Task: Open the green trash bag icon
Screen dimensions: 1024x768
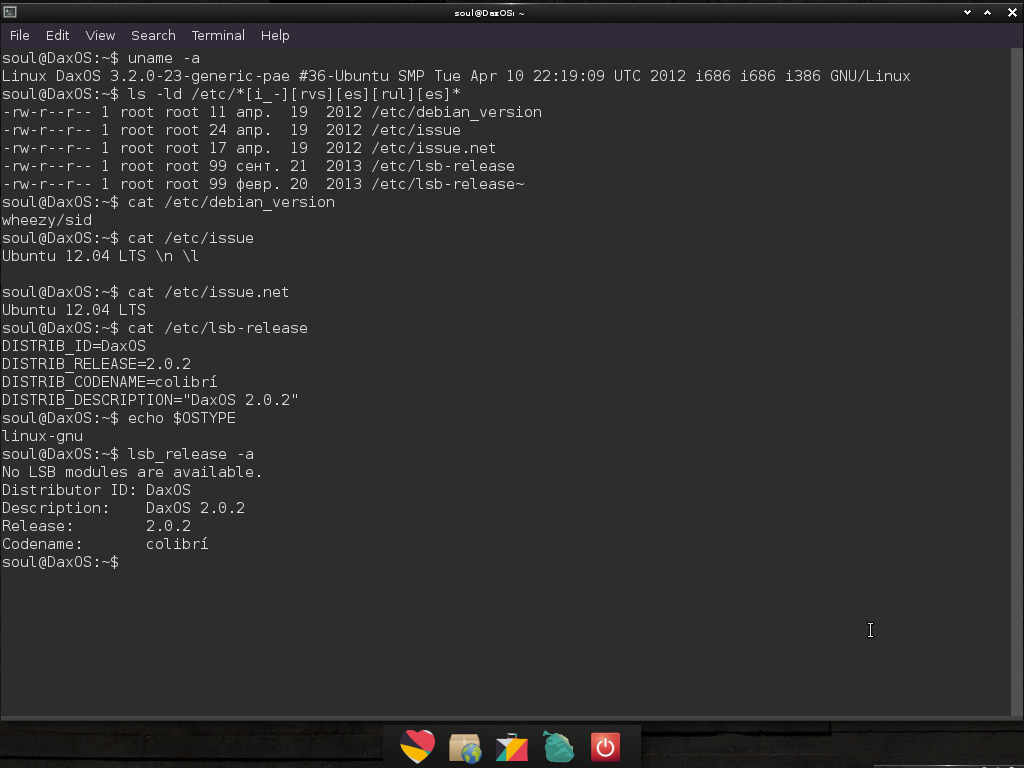Action: point(558,746)
